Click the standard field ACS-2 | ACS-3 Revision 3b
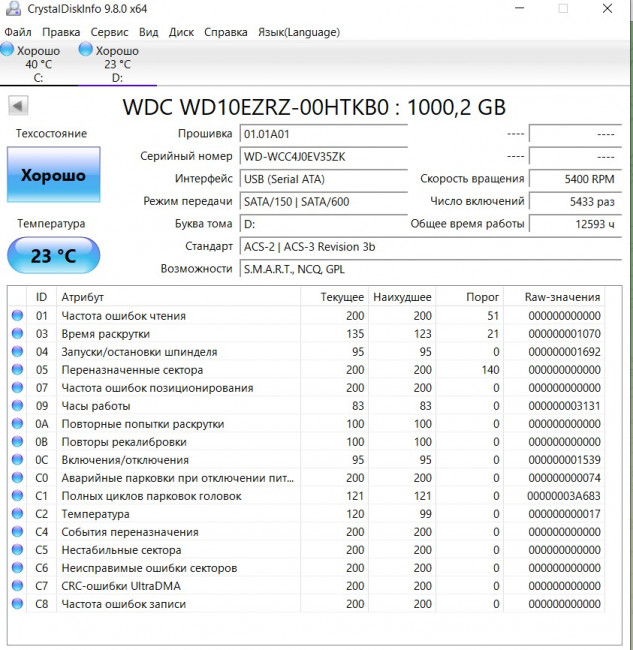This screenshot has width=633, height=650. (x=431, y=246)
